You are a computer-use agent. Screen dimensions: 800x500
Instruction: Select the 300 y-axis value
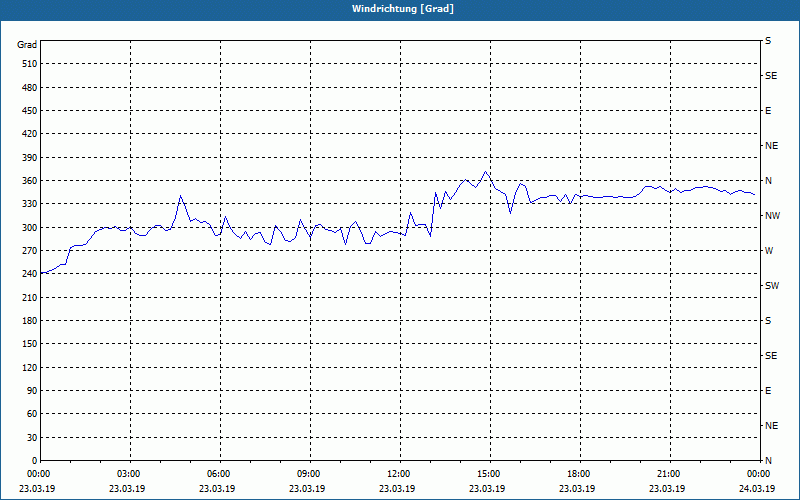tap(30, 228)
